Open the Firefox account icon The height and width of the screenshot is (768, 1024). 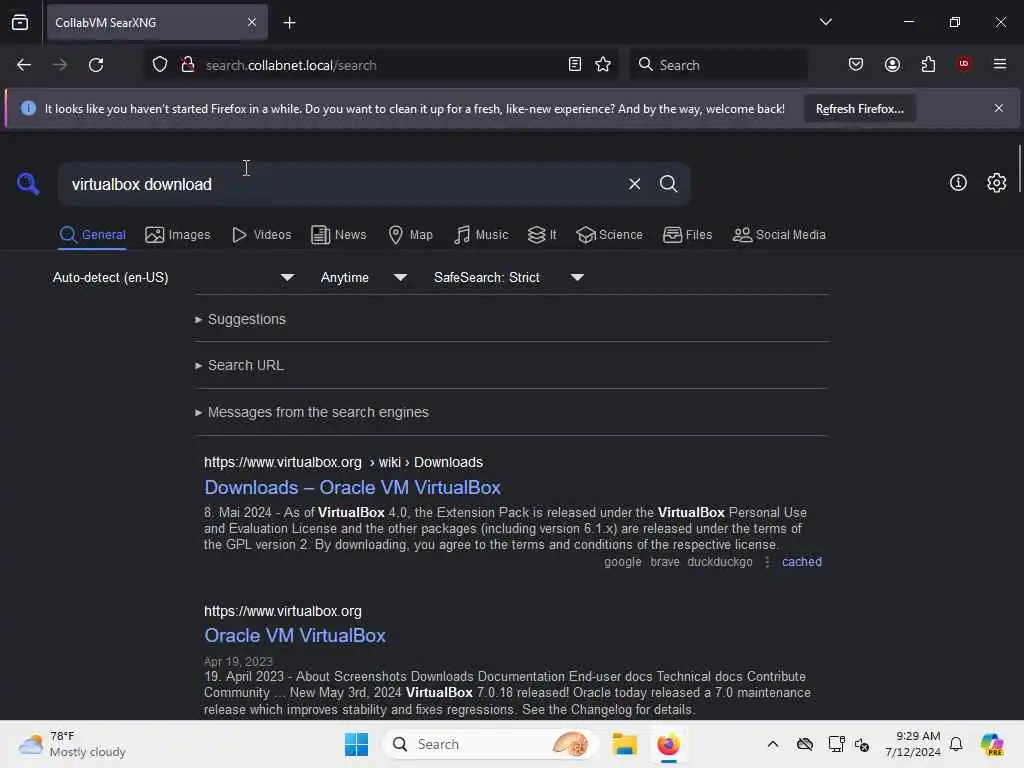(892, 65)
